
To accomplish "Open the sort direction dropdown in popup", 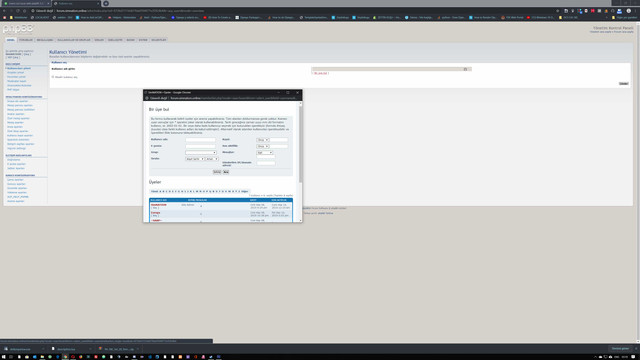I will point(212,159).
